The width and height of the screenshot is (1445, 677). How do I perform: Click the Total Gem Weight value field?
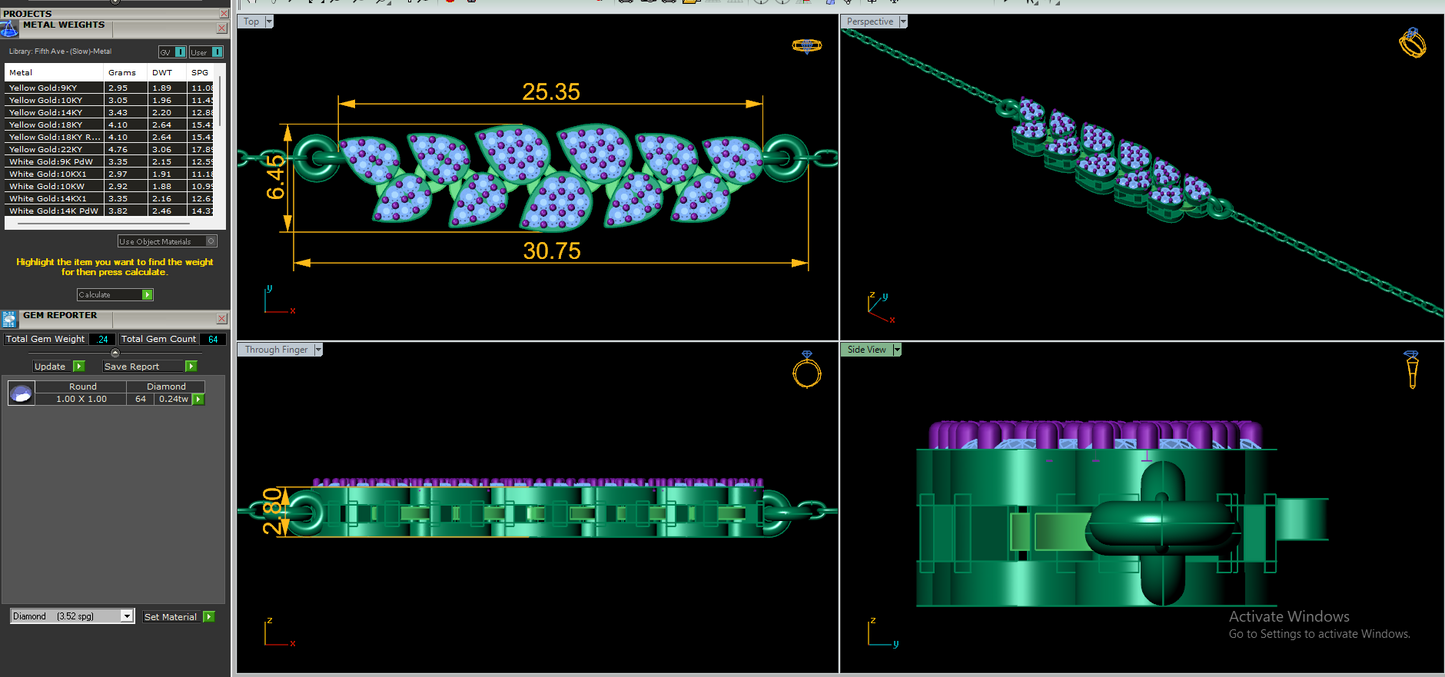pos(102,339)
